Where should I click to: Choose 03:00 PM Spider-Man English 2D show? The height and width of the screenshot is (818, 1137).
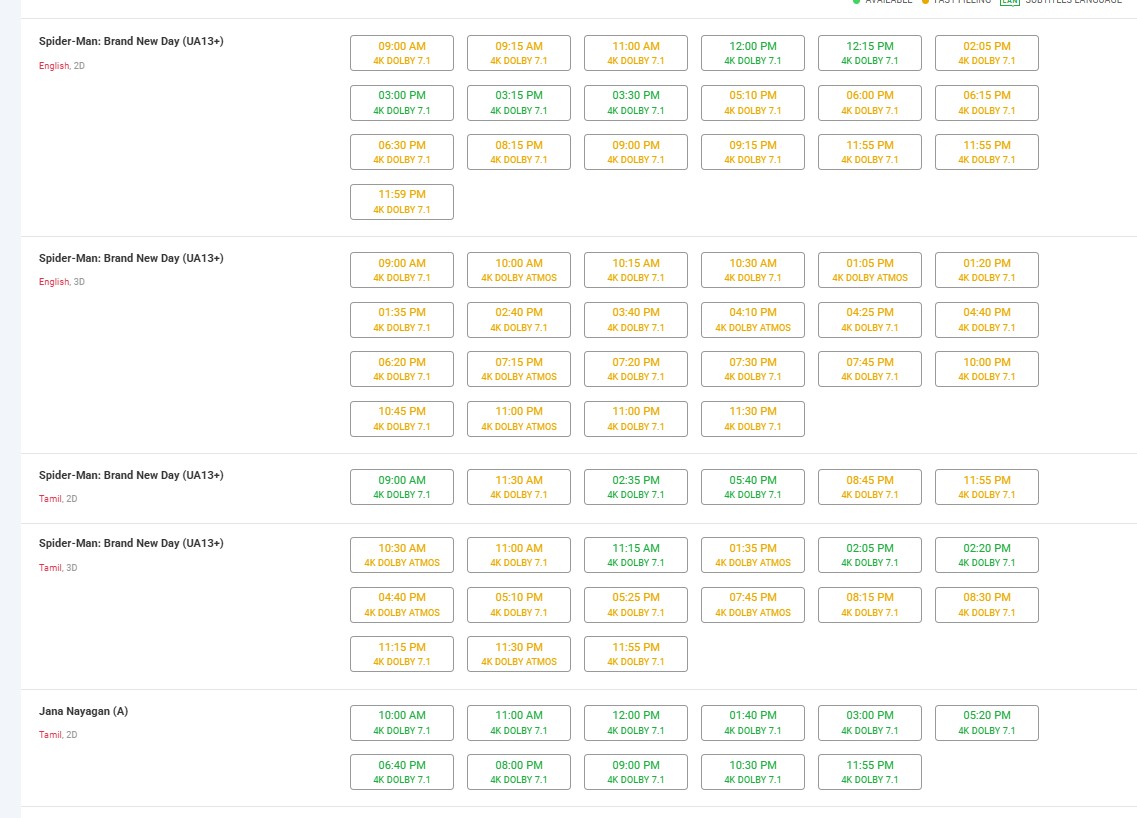pyautogui.click(x=402, y=103)
